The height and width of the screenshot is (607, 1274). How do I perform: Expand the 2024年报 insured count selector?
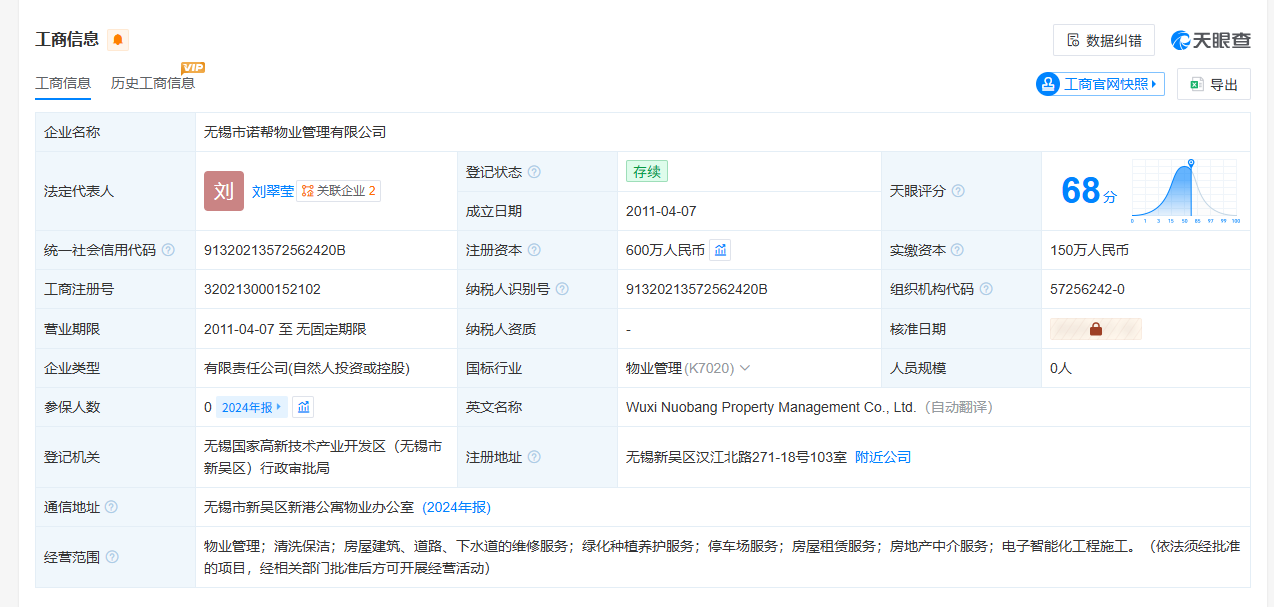pyautogui.click(x=252, y=407)
